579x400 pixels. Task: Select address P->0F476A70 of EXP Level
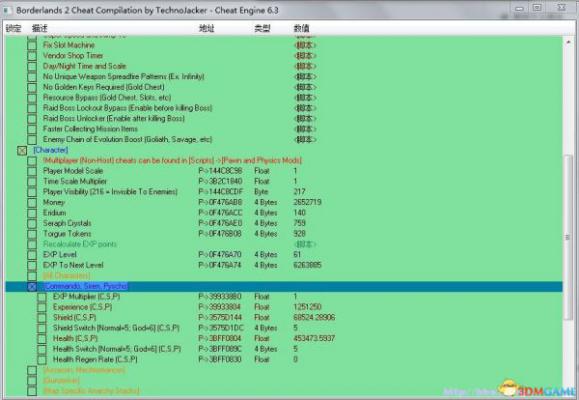220,254
